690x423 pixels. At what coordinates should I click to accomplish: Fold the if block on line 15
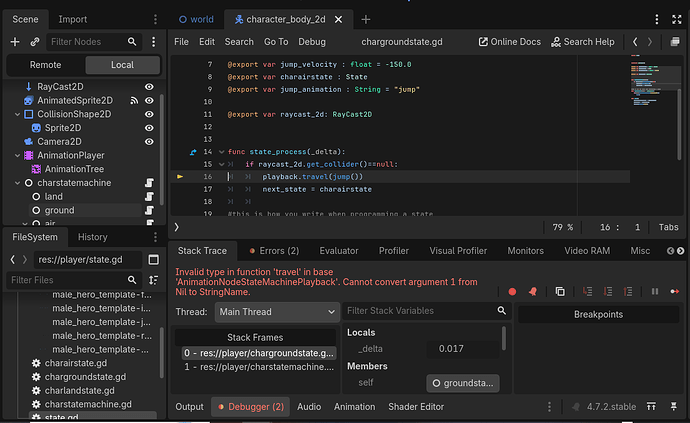click(x=221, y=164)
